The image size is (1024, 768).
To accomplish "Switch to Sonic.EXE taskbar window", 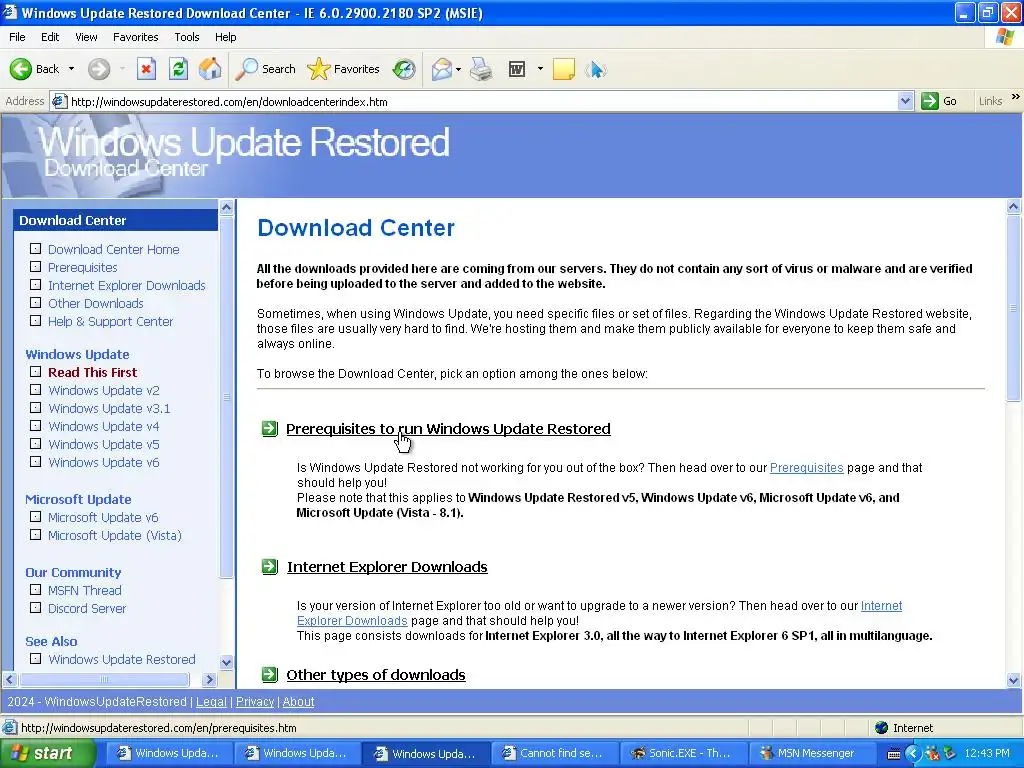I will (x=682, y=753).
